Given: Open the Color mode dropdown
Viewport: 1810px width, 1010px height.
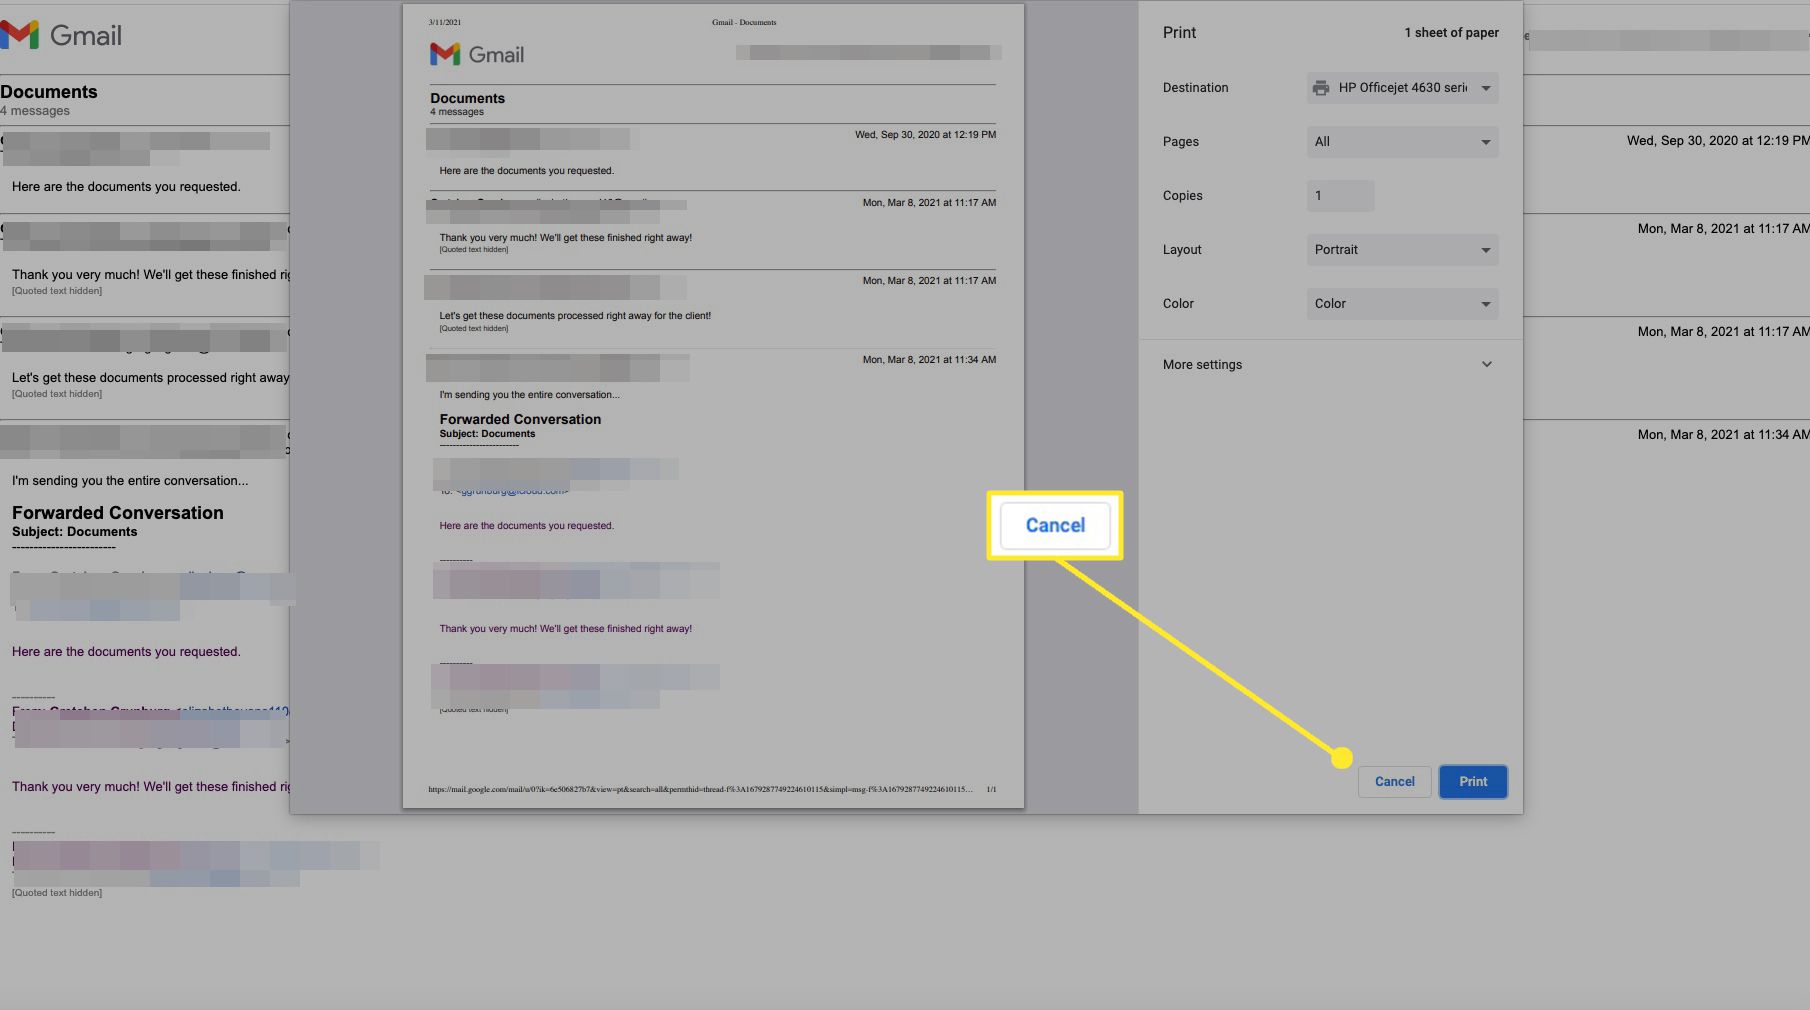Looking at the screenshot, I should [1402, 304].
